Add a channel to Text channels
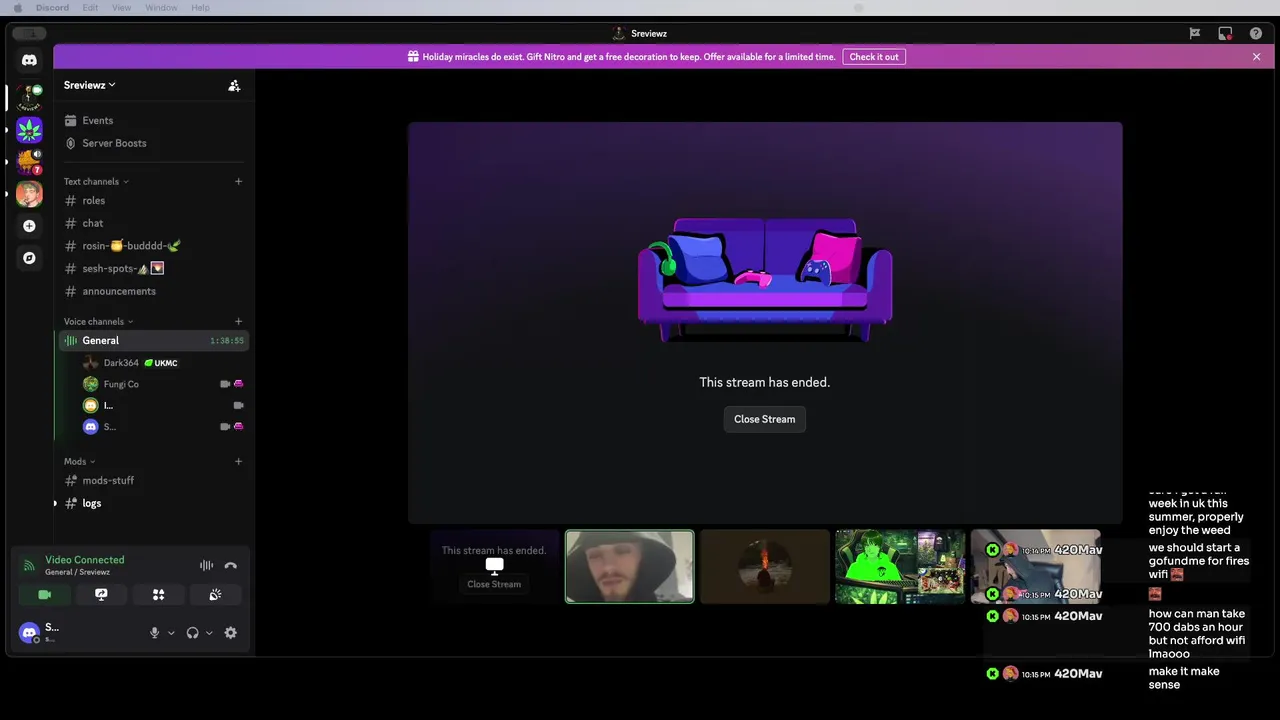The height and width of the screenshot is (720, 1280). coord(238,181)
